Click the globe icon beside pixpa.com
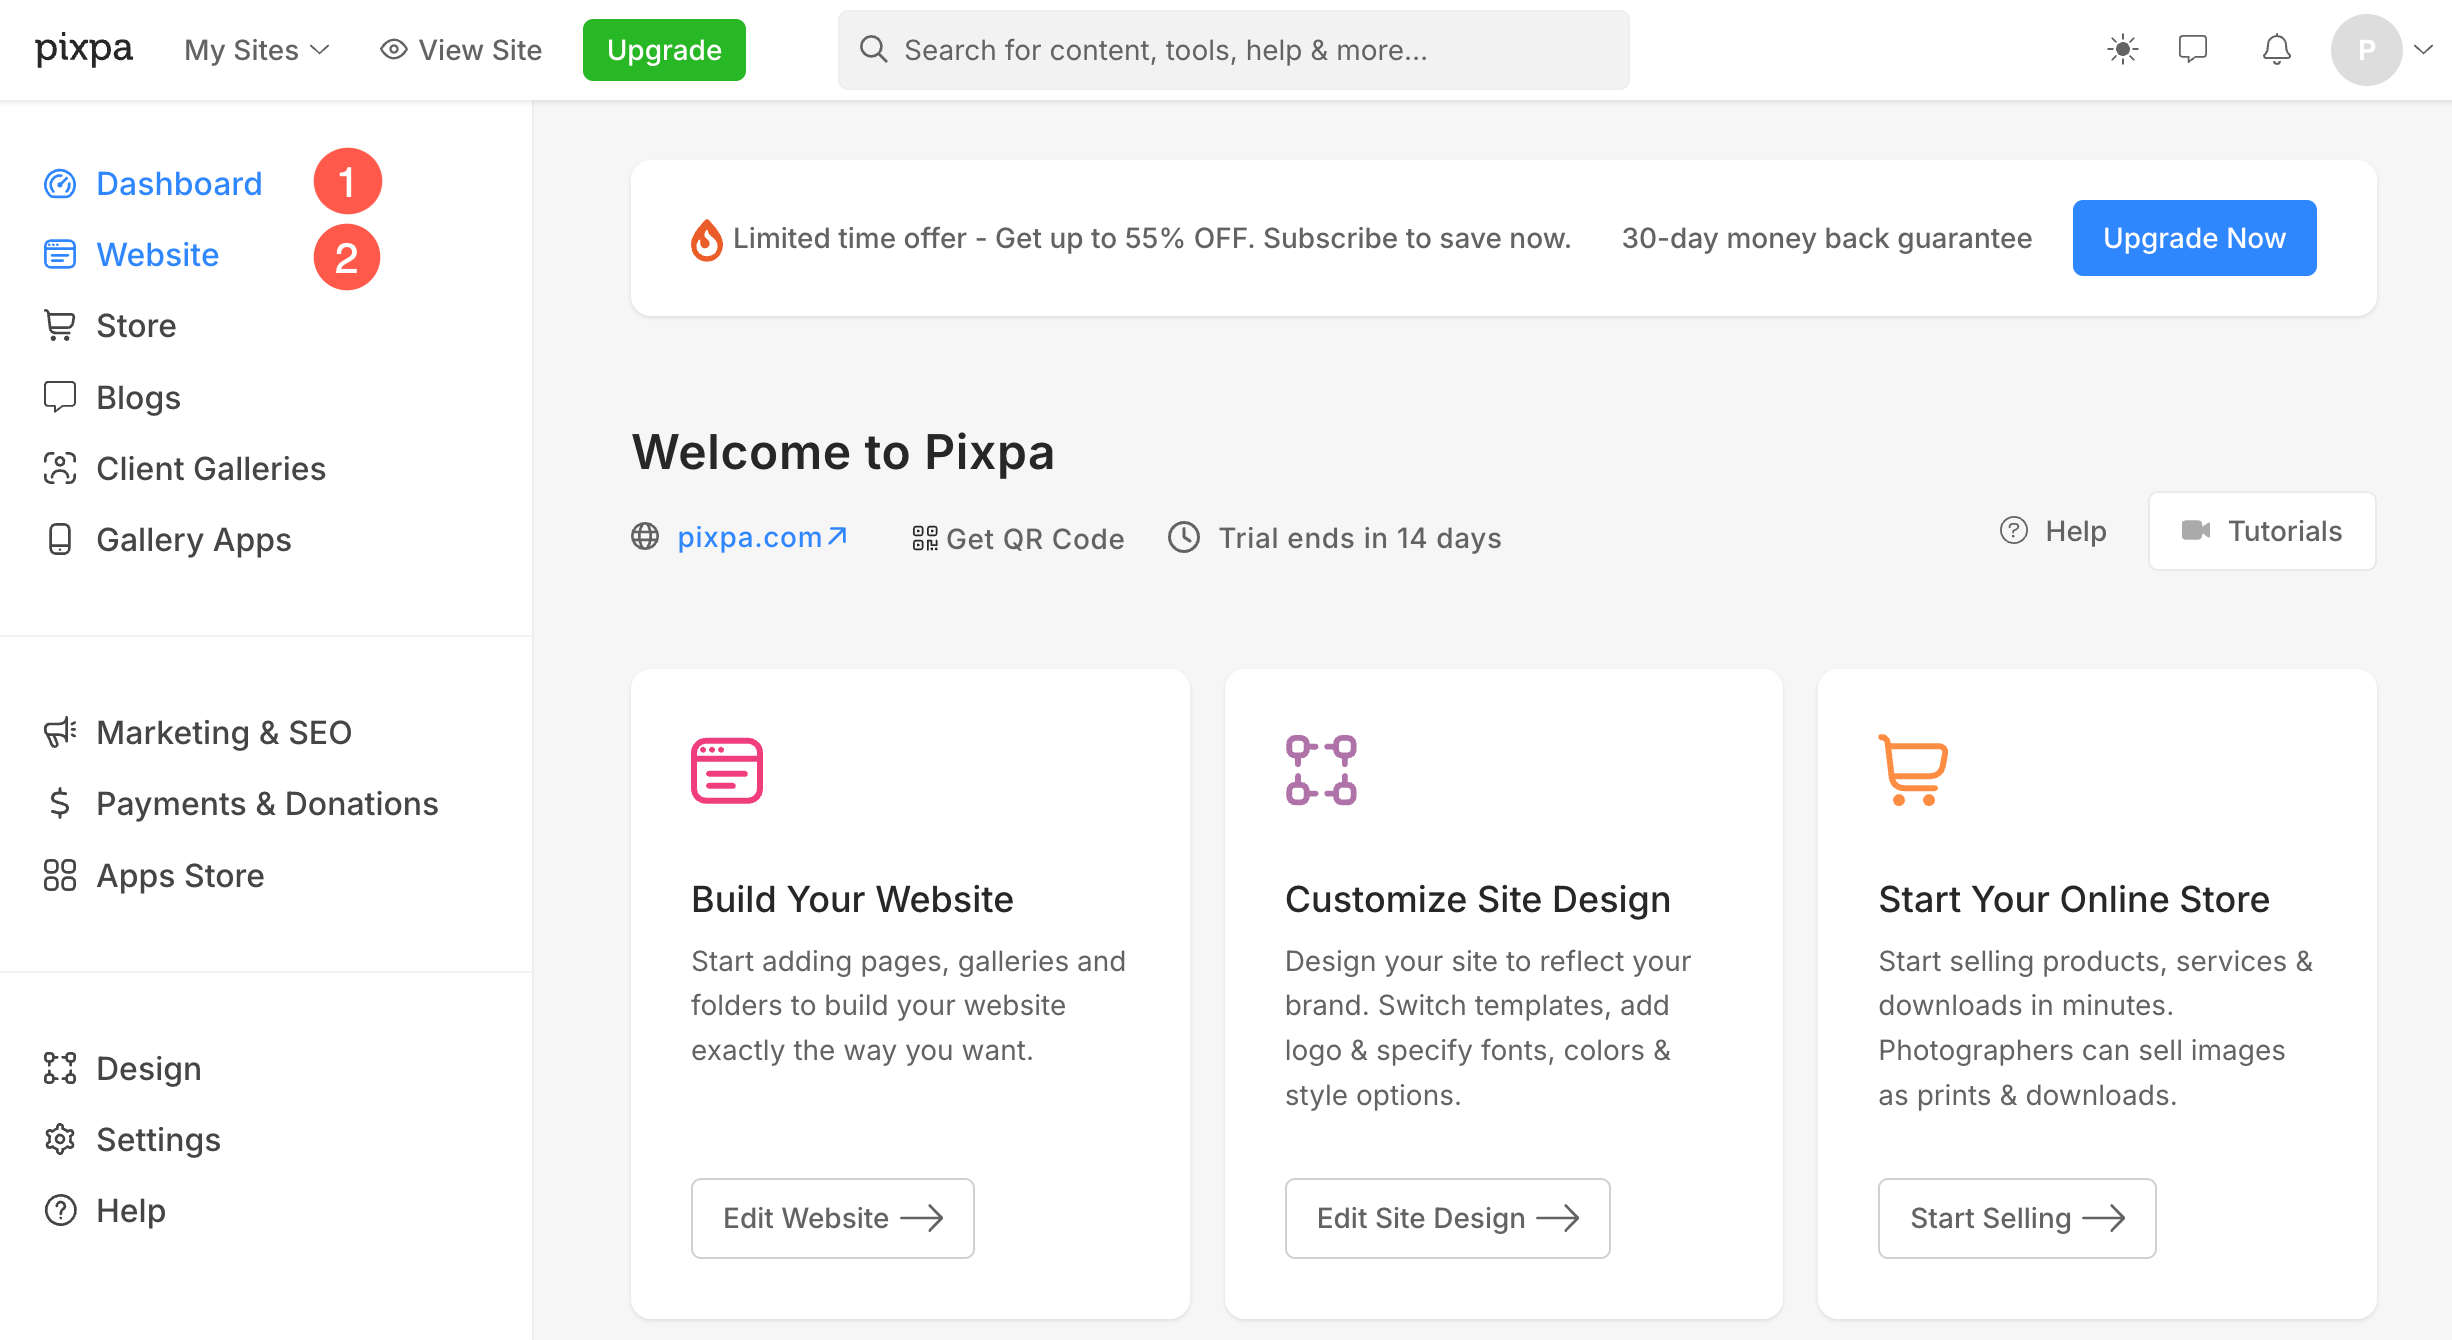Image resolution: width=2452 pixels, height=1340 pixels. point(645,536)
